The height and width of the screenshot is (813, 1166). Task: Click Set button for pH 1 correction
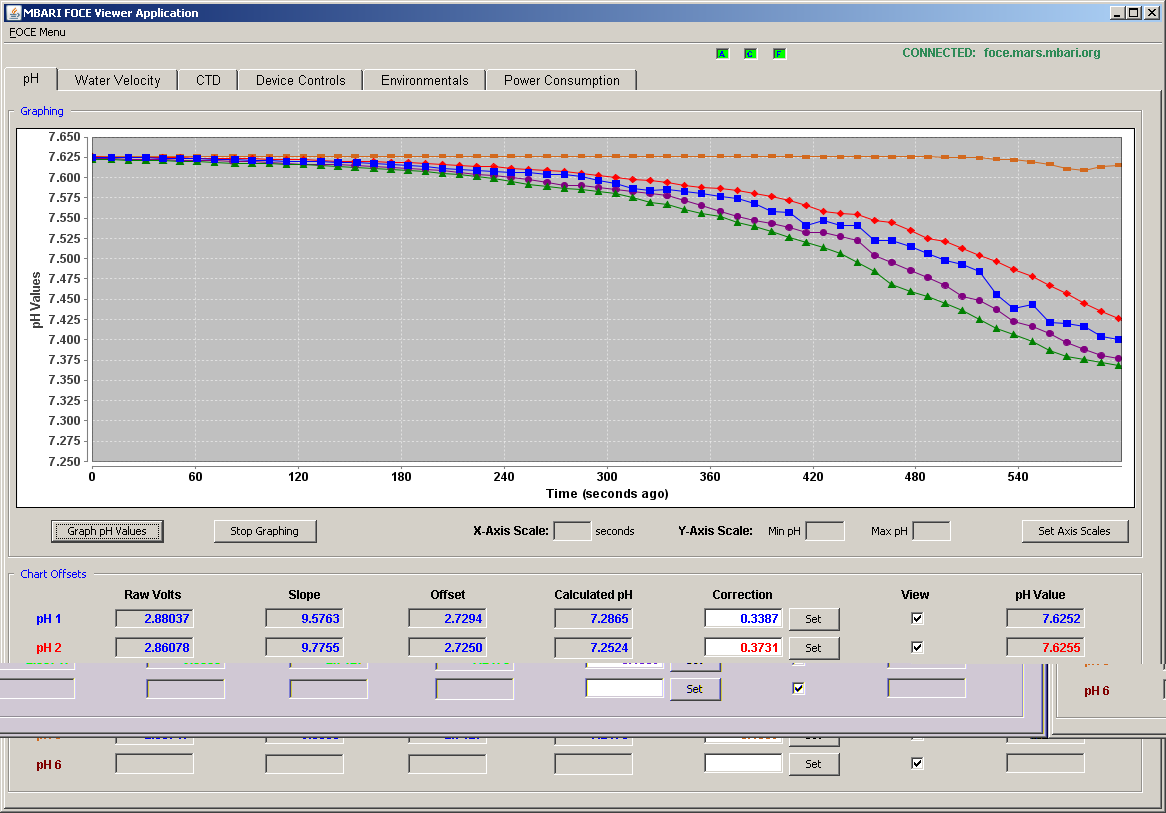pos(814,619)
